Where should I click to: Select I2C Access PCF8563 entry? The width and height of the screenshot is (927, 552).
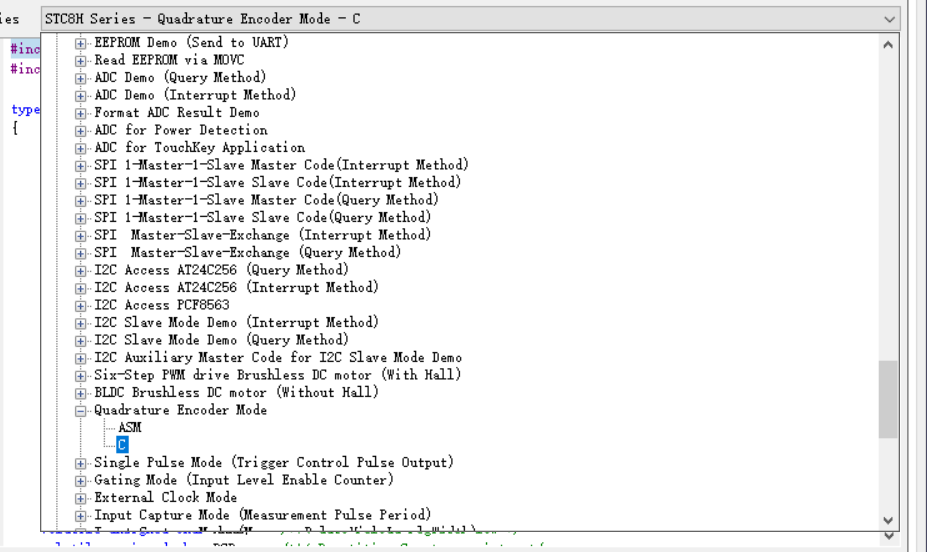(x=161, y=305)
